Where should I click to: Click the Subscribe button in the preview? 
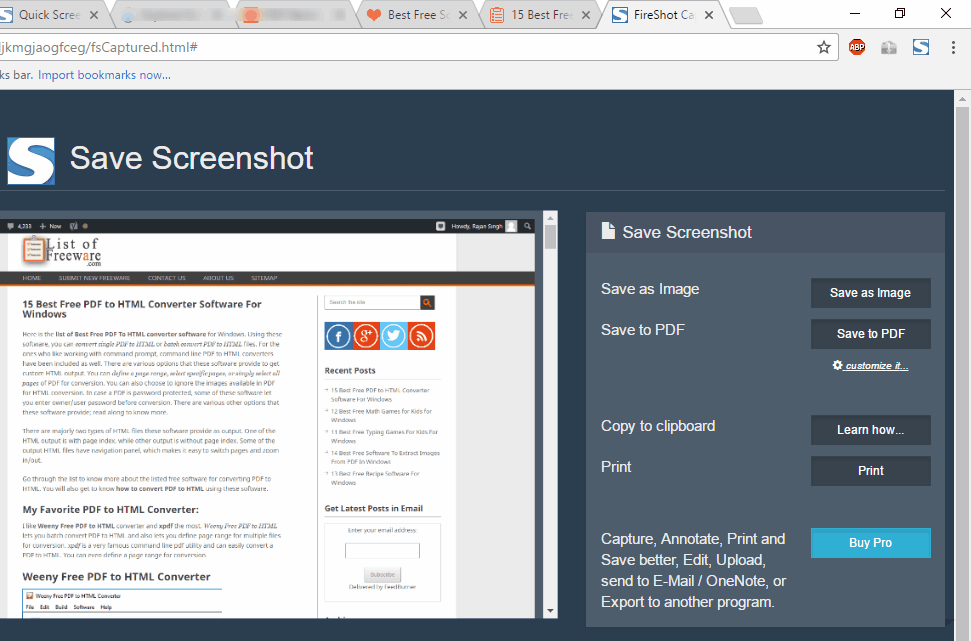tap(382, 574)
